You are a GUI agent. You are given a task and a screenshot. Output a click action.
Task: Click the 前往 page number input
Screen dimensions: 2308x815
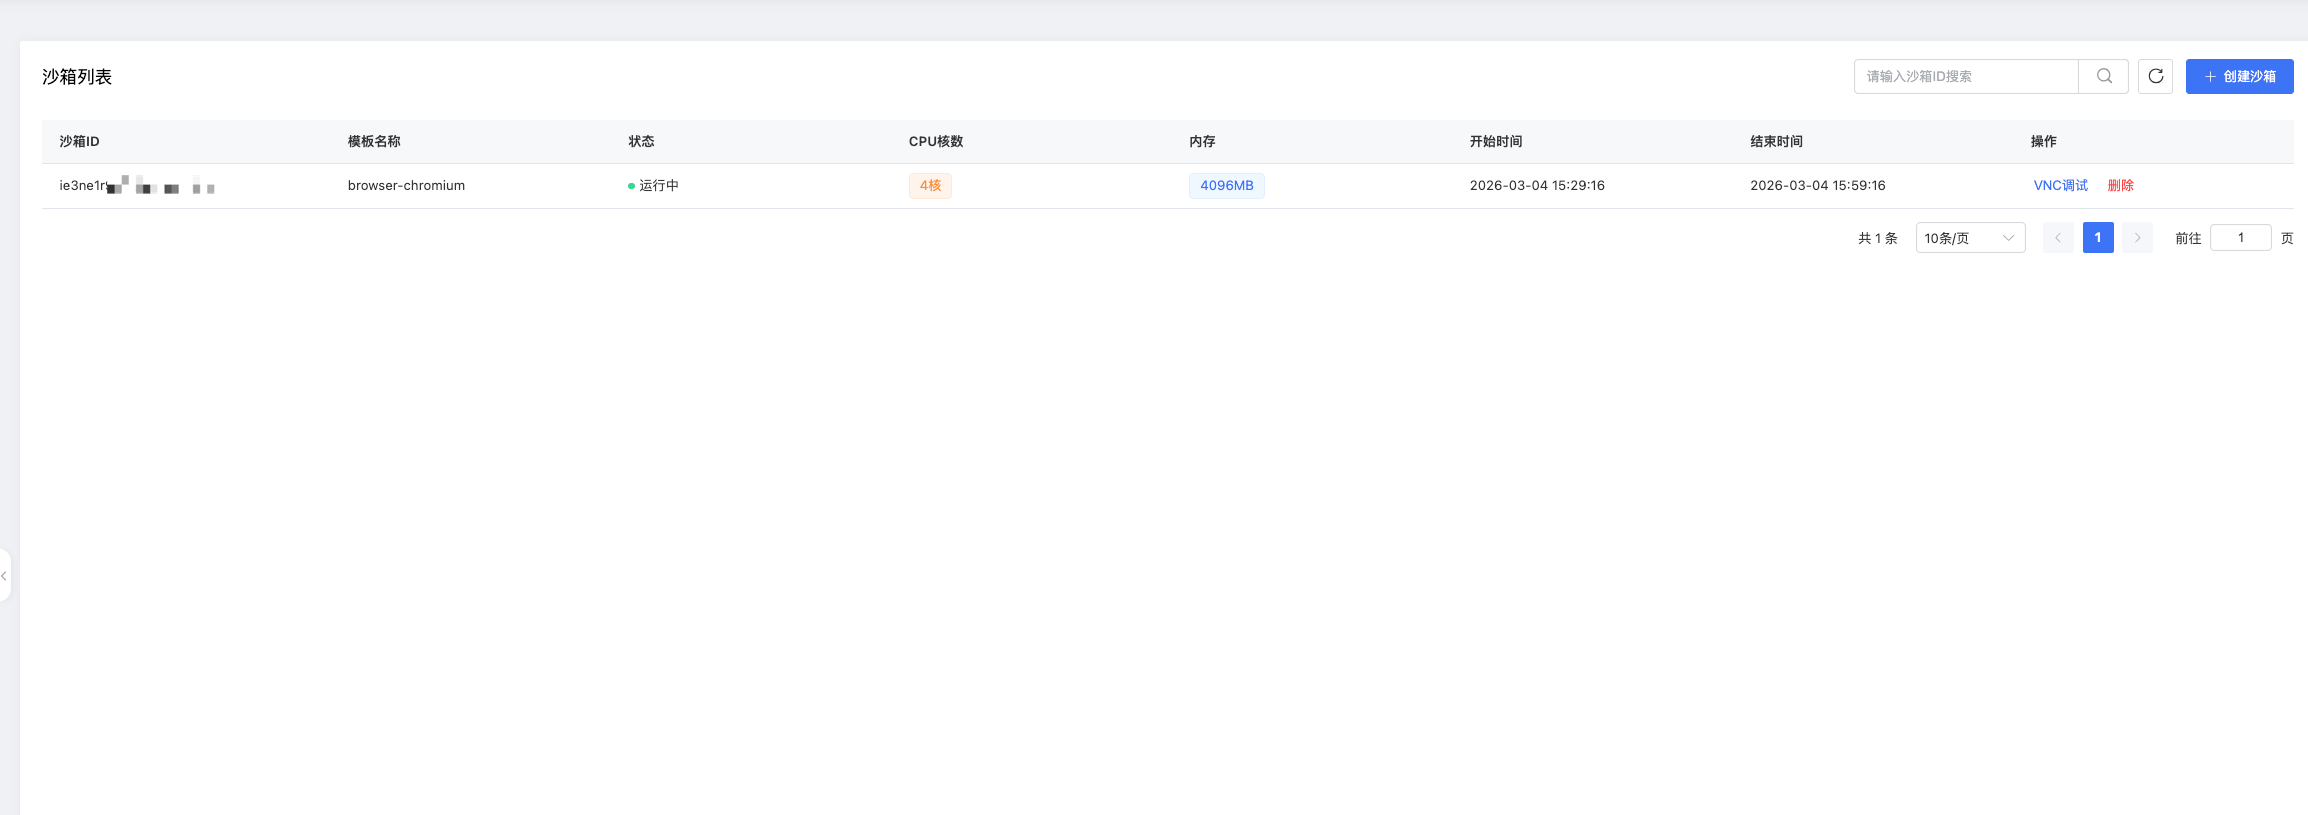click(2240, 238)
